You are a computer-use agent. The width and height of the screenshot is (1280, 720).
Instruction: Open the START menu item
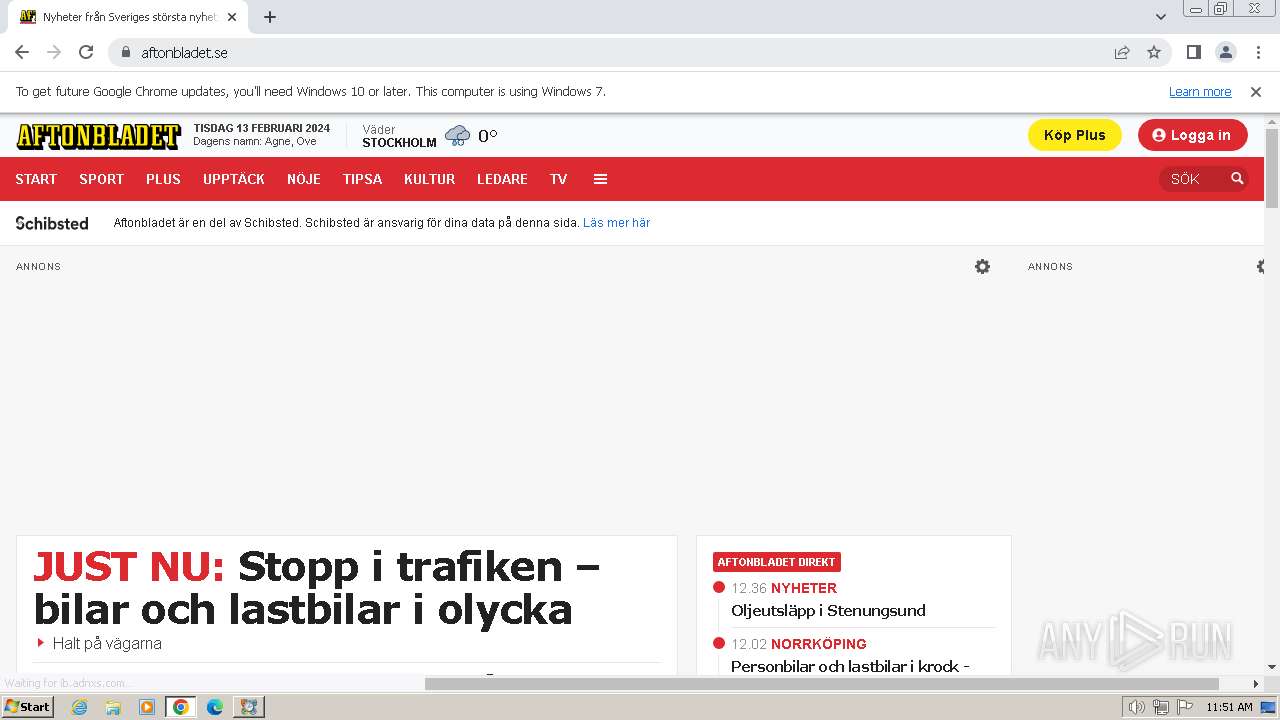[36, 179]
